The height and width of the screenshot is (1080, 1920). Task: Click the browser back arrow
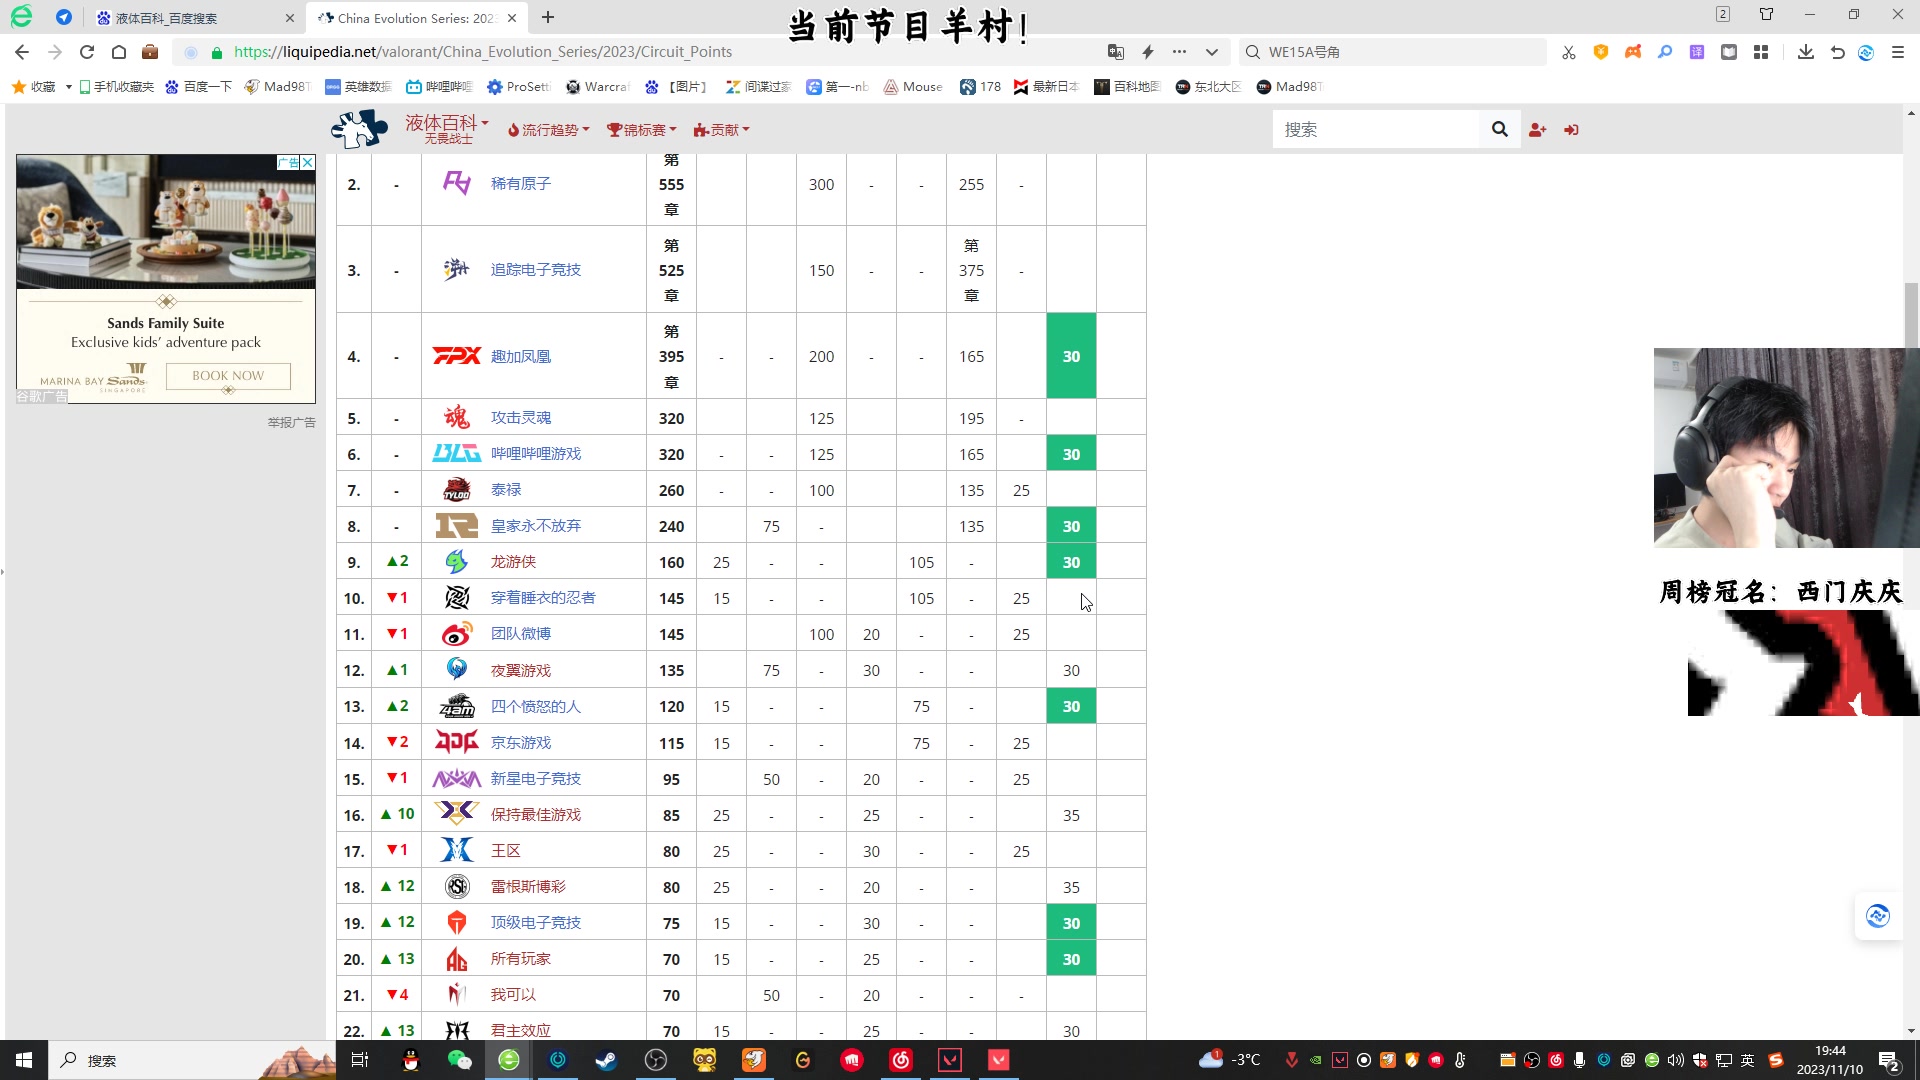22,52
